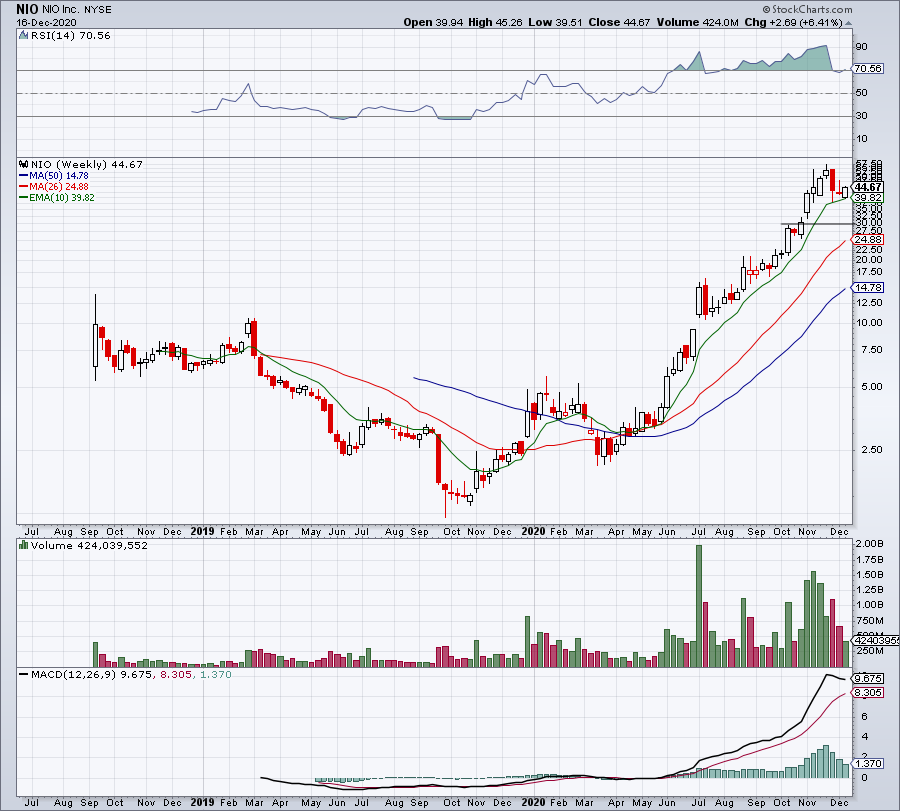The width and height of the screenshot is (900, 811).
Task: Click the tallest volume bar in July 2020
Action: tap(699, 606)
